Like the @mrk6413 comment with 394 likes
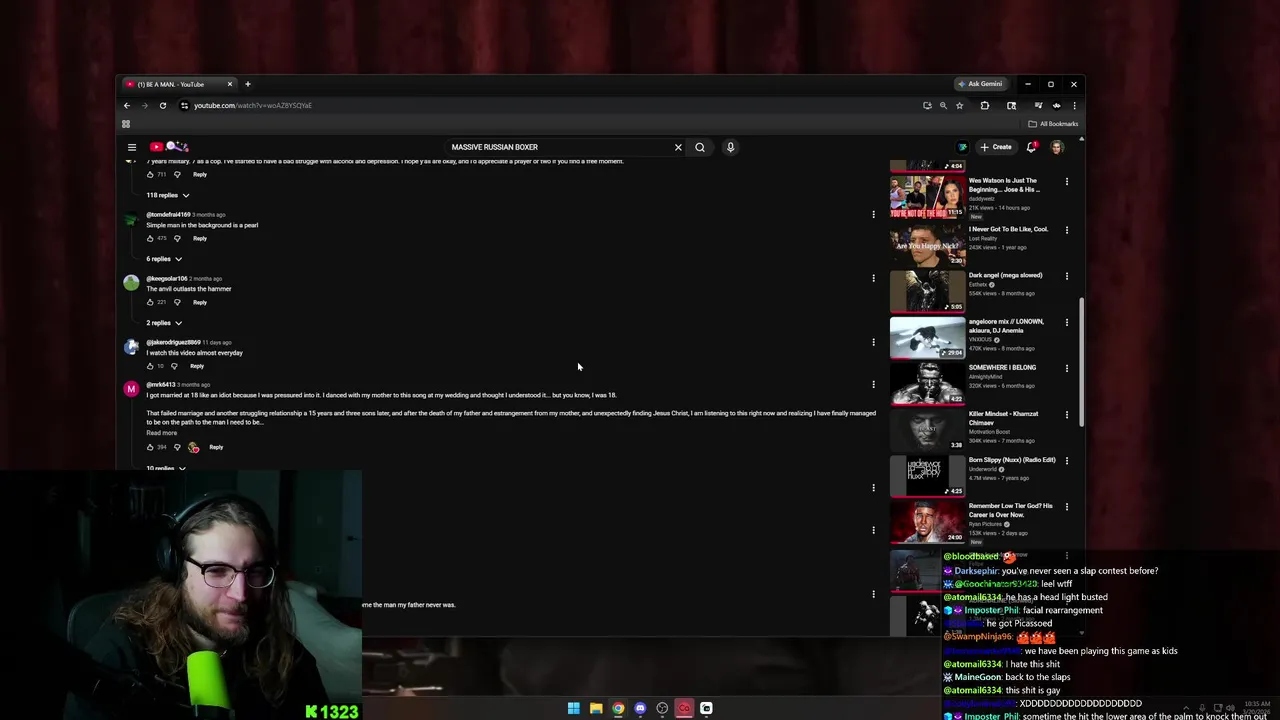The height and width of the screenshot is (720, 1280). (150, 447)
